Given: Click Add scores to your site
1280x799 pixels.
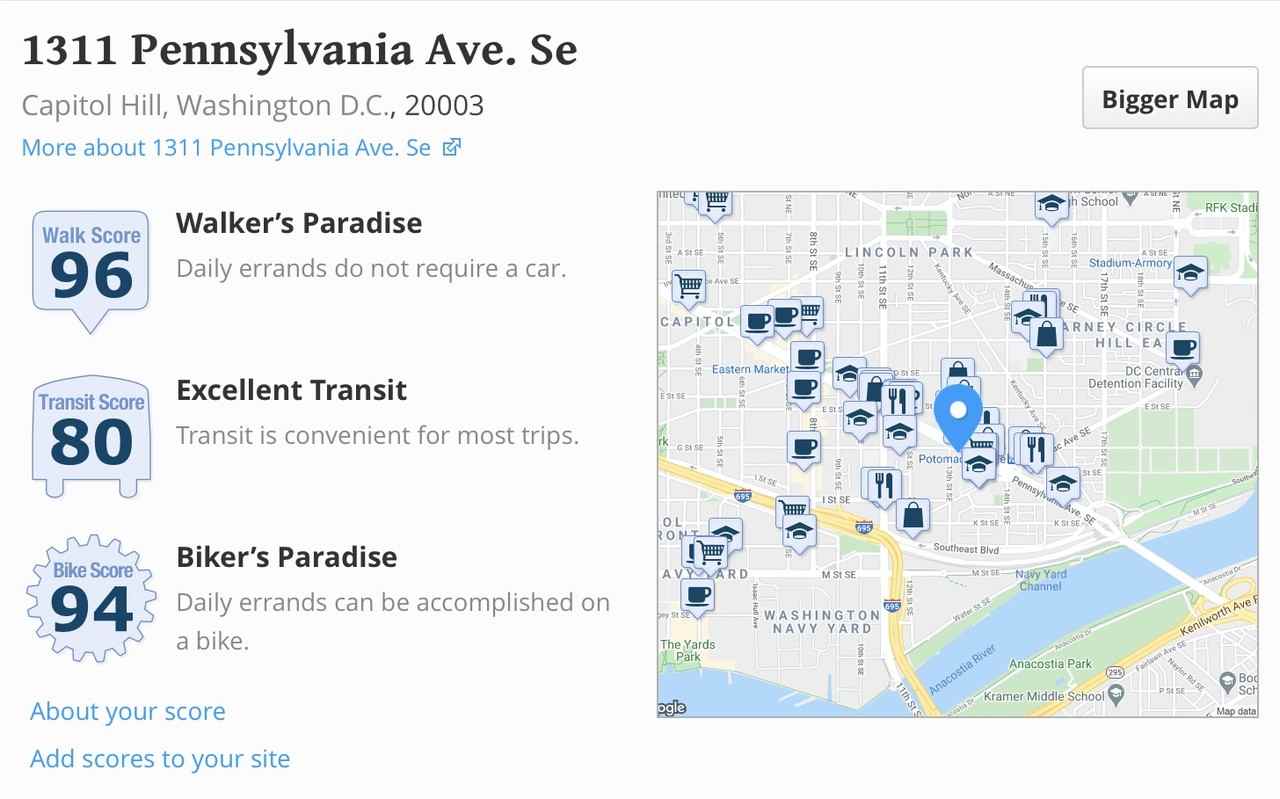Looking at the screenshot, I should [x=160, y=758].
